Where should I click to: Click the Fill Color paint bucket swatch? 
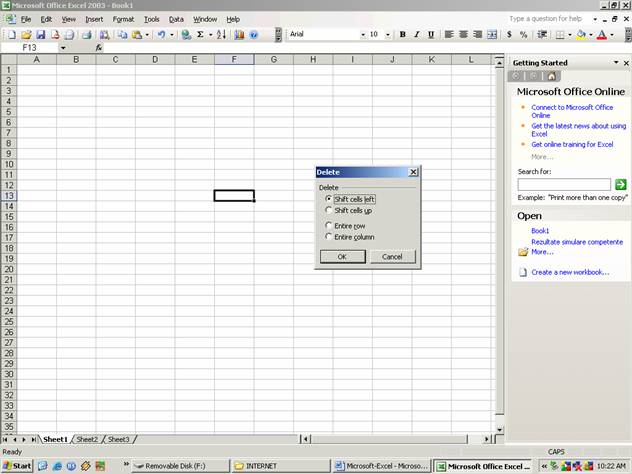pyautogui.click(x=581, y=35)
